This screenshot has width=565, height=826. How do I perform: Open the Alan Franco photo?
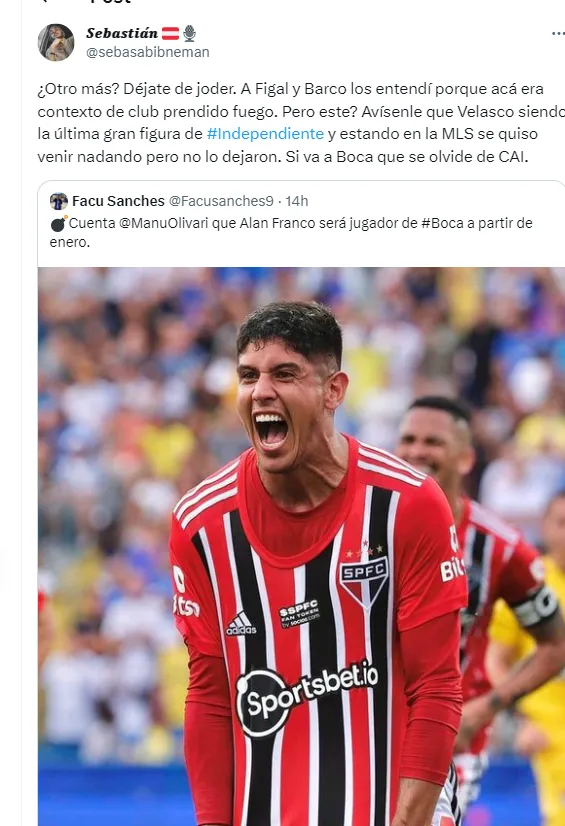301,546
